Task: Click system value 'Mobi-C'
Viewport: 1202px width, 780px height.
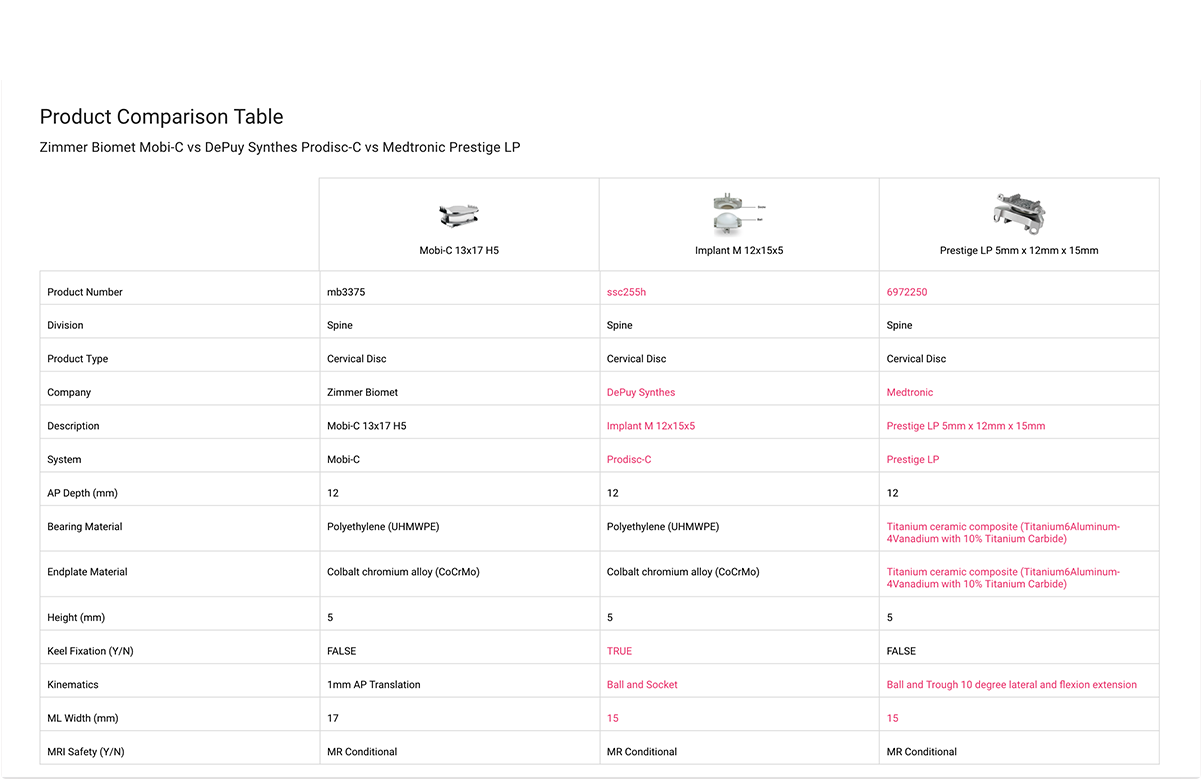Action: [343, 460]
